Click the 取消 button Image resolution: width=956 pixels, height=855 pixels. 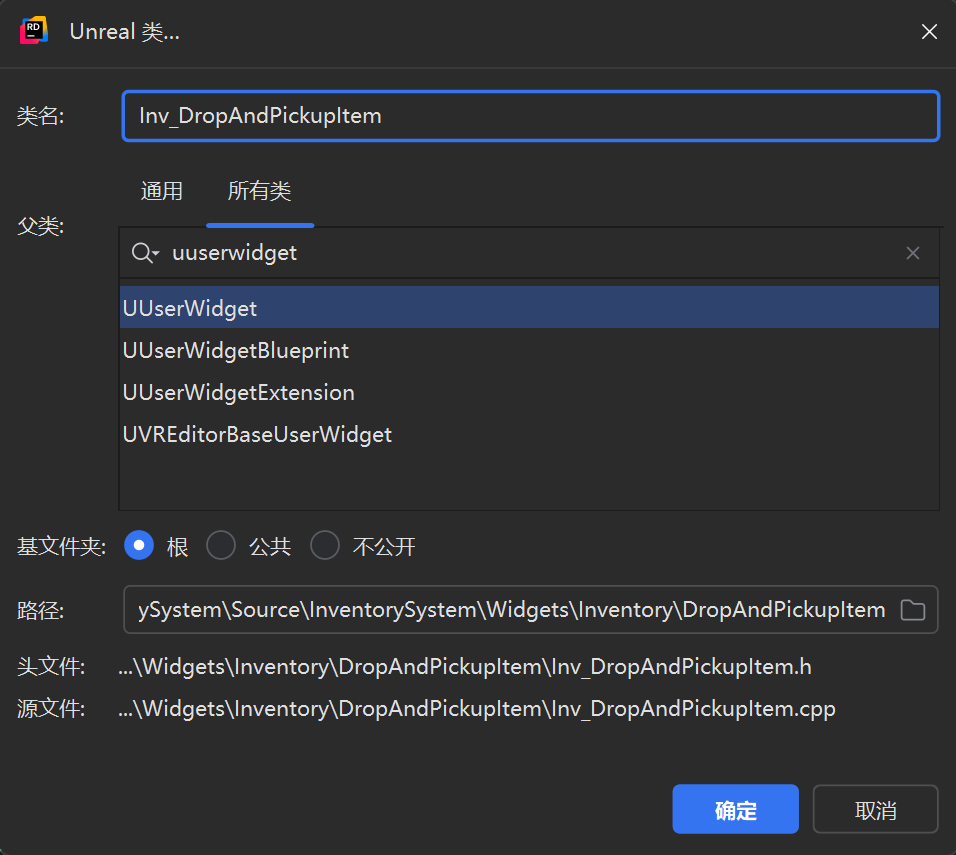click(x=875, y=809)
